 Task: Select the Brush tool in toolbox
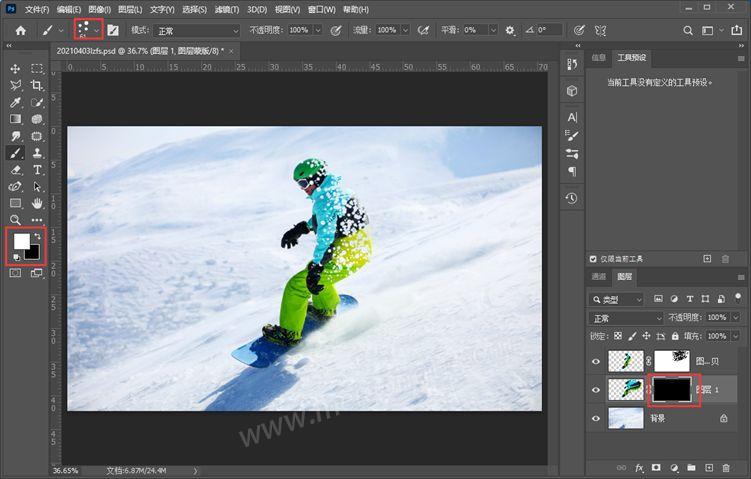(x=15, y=153)
